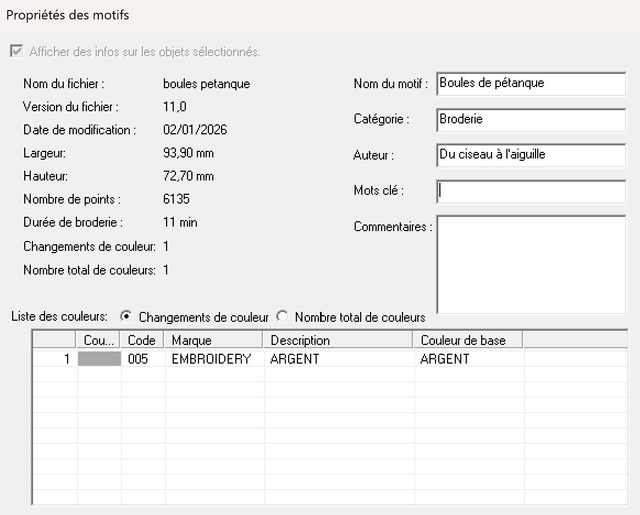
Task: Select the EMBROIDERY brand cell
Action: [x=211, y=359]
